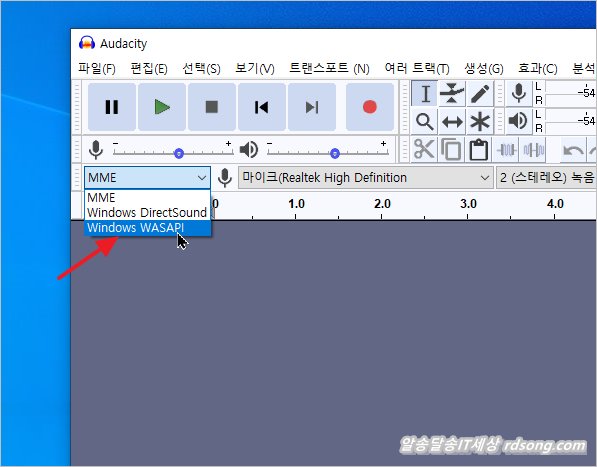Viewport: 597px width, 467px height.
Task: Choose Windows DirectSound from host list
Action: point(147,212)
